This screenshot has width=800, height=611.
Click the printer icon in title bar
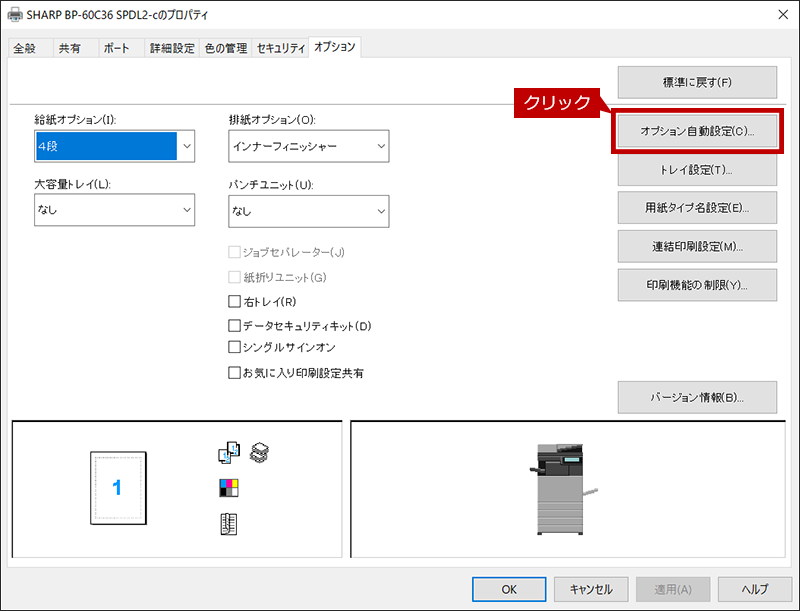tap(14, 15)
